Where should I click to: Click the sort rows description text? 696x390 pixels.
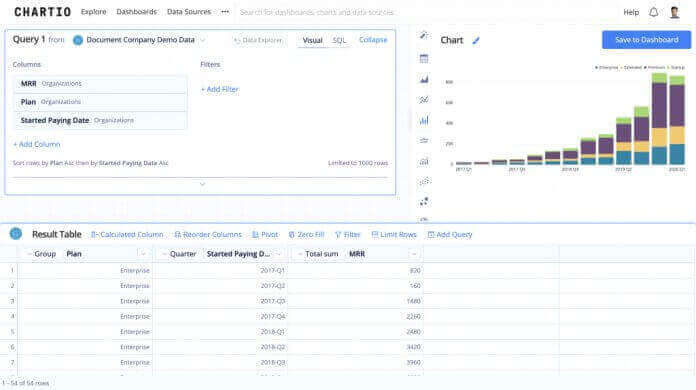[x=91, y=163]
